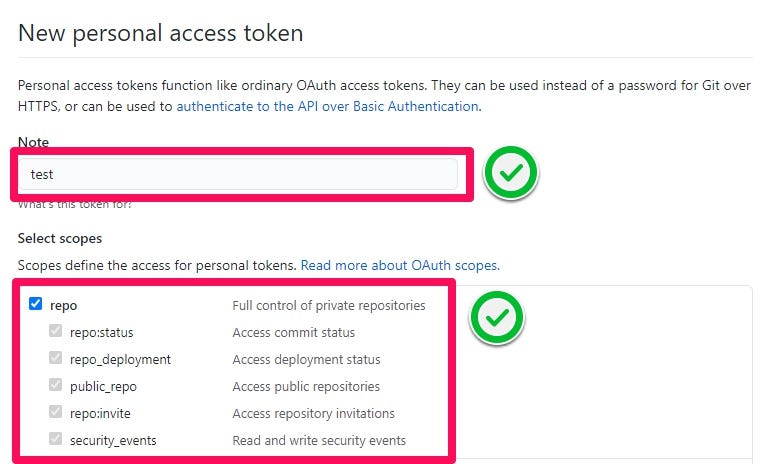Screen dimensions: 766x464
Task: Focus the Note input containing 'test'
Action: [238, 174]
